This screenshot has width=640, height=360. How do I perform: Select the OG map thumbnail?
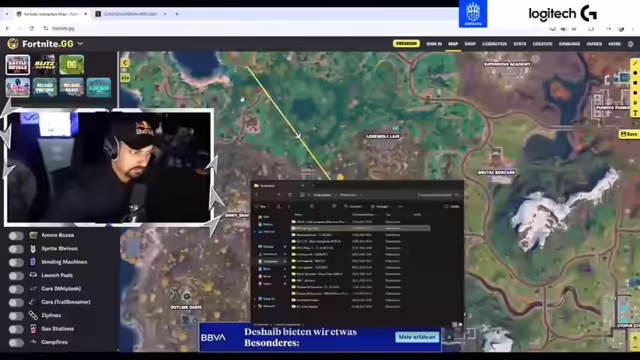click(71, 65)
